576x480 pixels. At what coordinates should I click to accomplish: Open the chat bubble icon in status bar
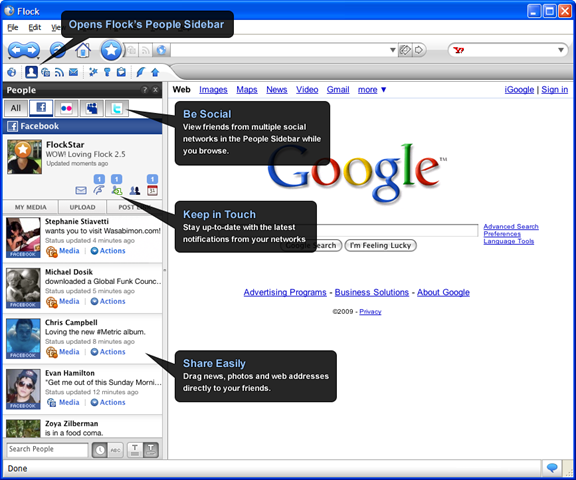pyautogui.click(x=552, y=468)
